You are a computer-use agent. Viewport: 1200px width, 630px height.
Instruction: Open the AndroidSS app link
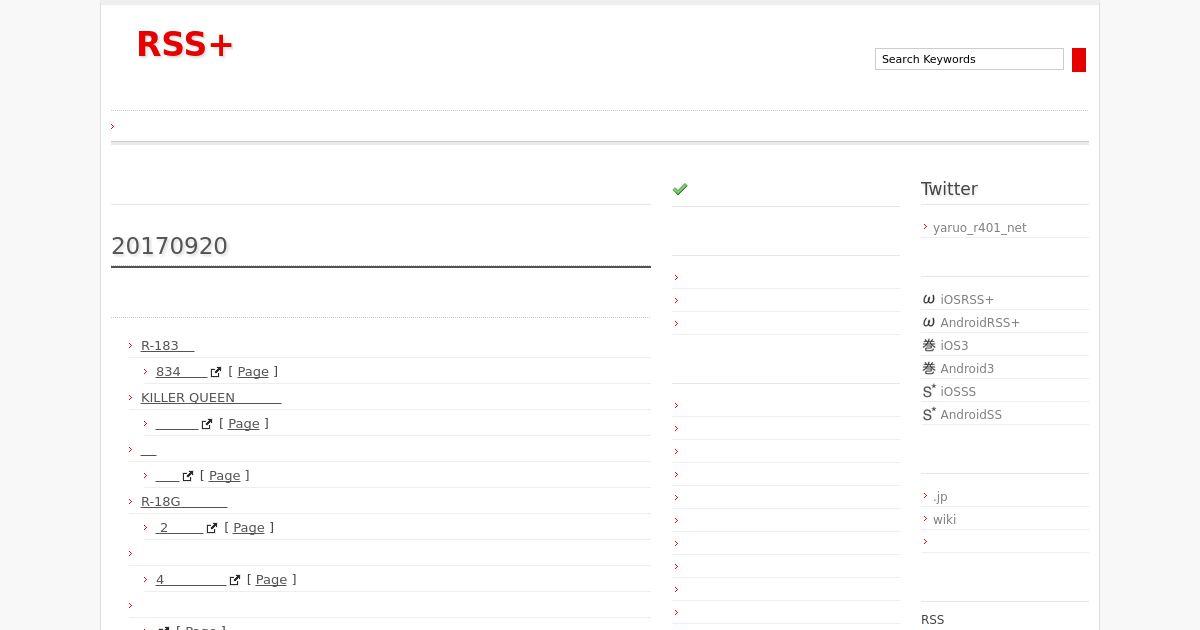tap(971, 414)
